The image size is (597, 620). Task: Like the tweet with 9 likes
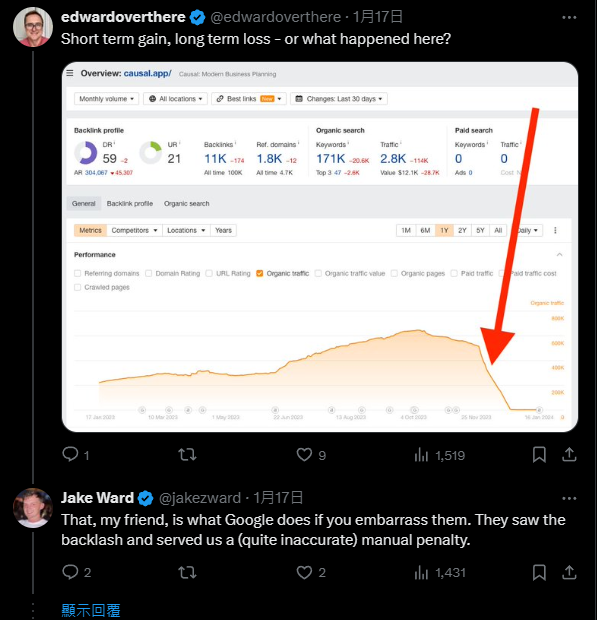tap(304, 454)
